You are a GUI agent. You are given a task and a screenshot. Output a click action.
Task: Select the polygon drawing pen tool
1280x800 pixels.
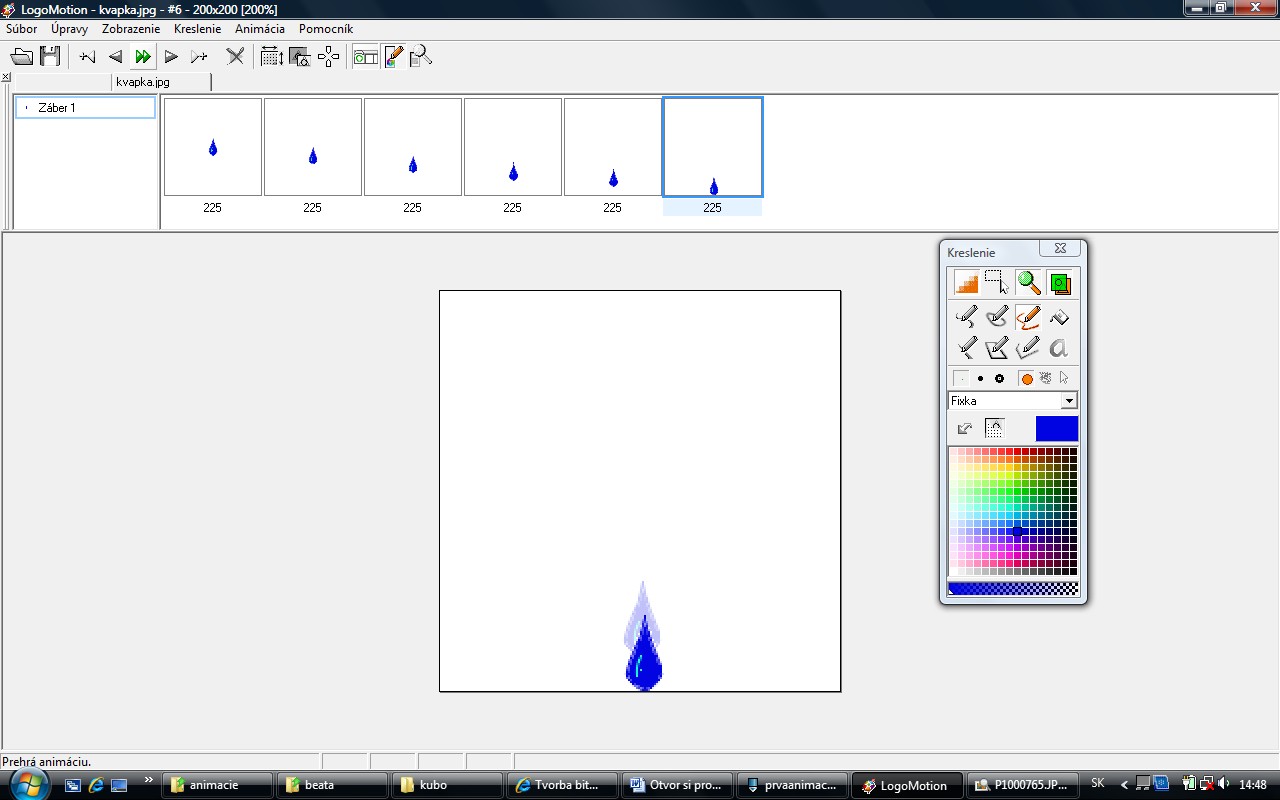997,348
